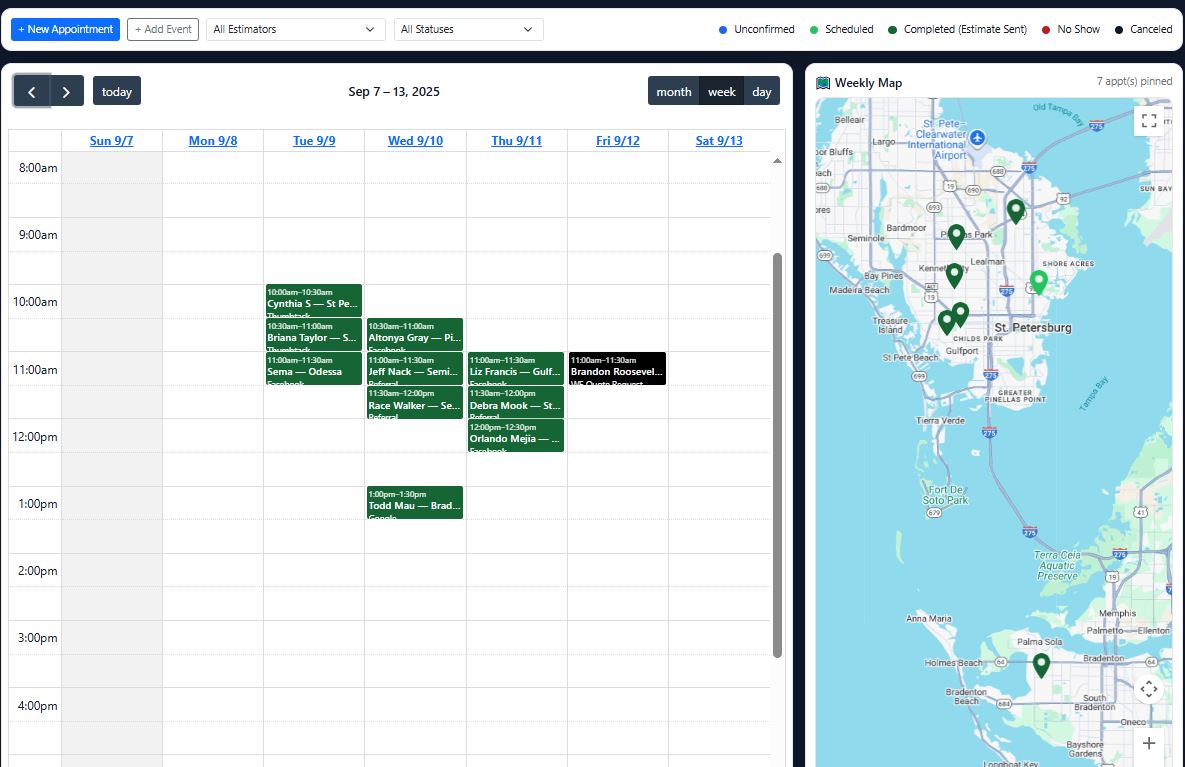The image size is (1185, 767).
Task: Click the map pin near Bradenton
Action: coord(1041,664)
